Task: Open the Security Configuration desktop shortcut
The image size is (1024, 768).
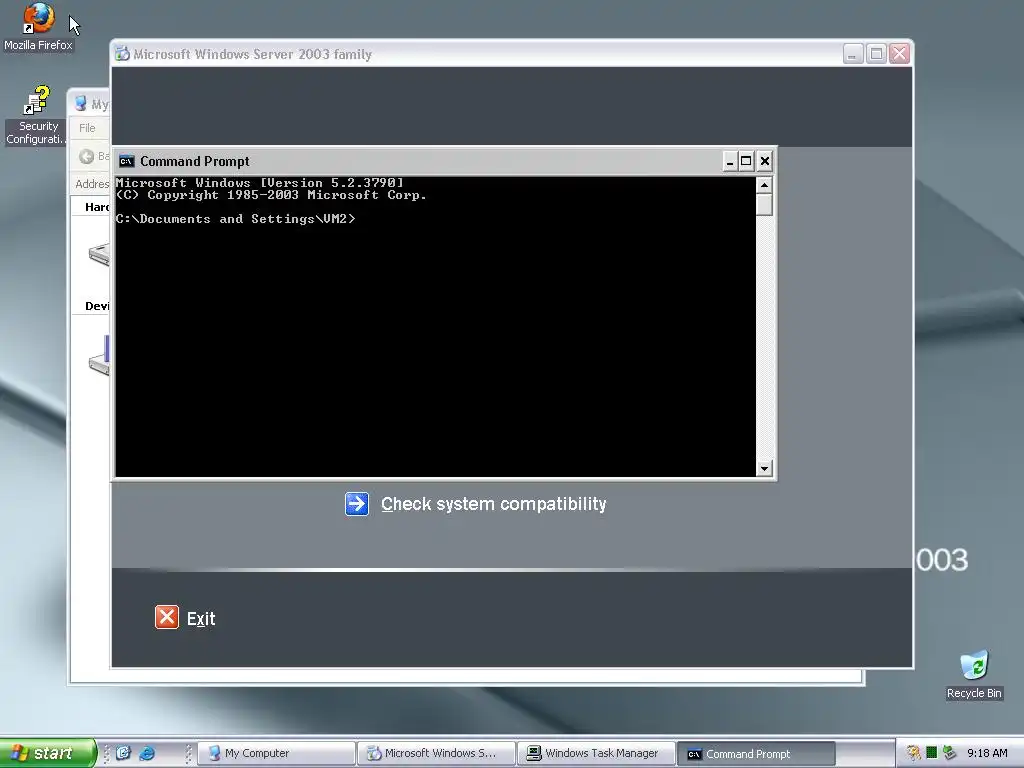Action: [x=36, y=115]
